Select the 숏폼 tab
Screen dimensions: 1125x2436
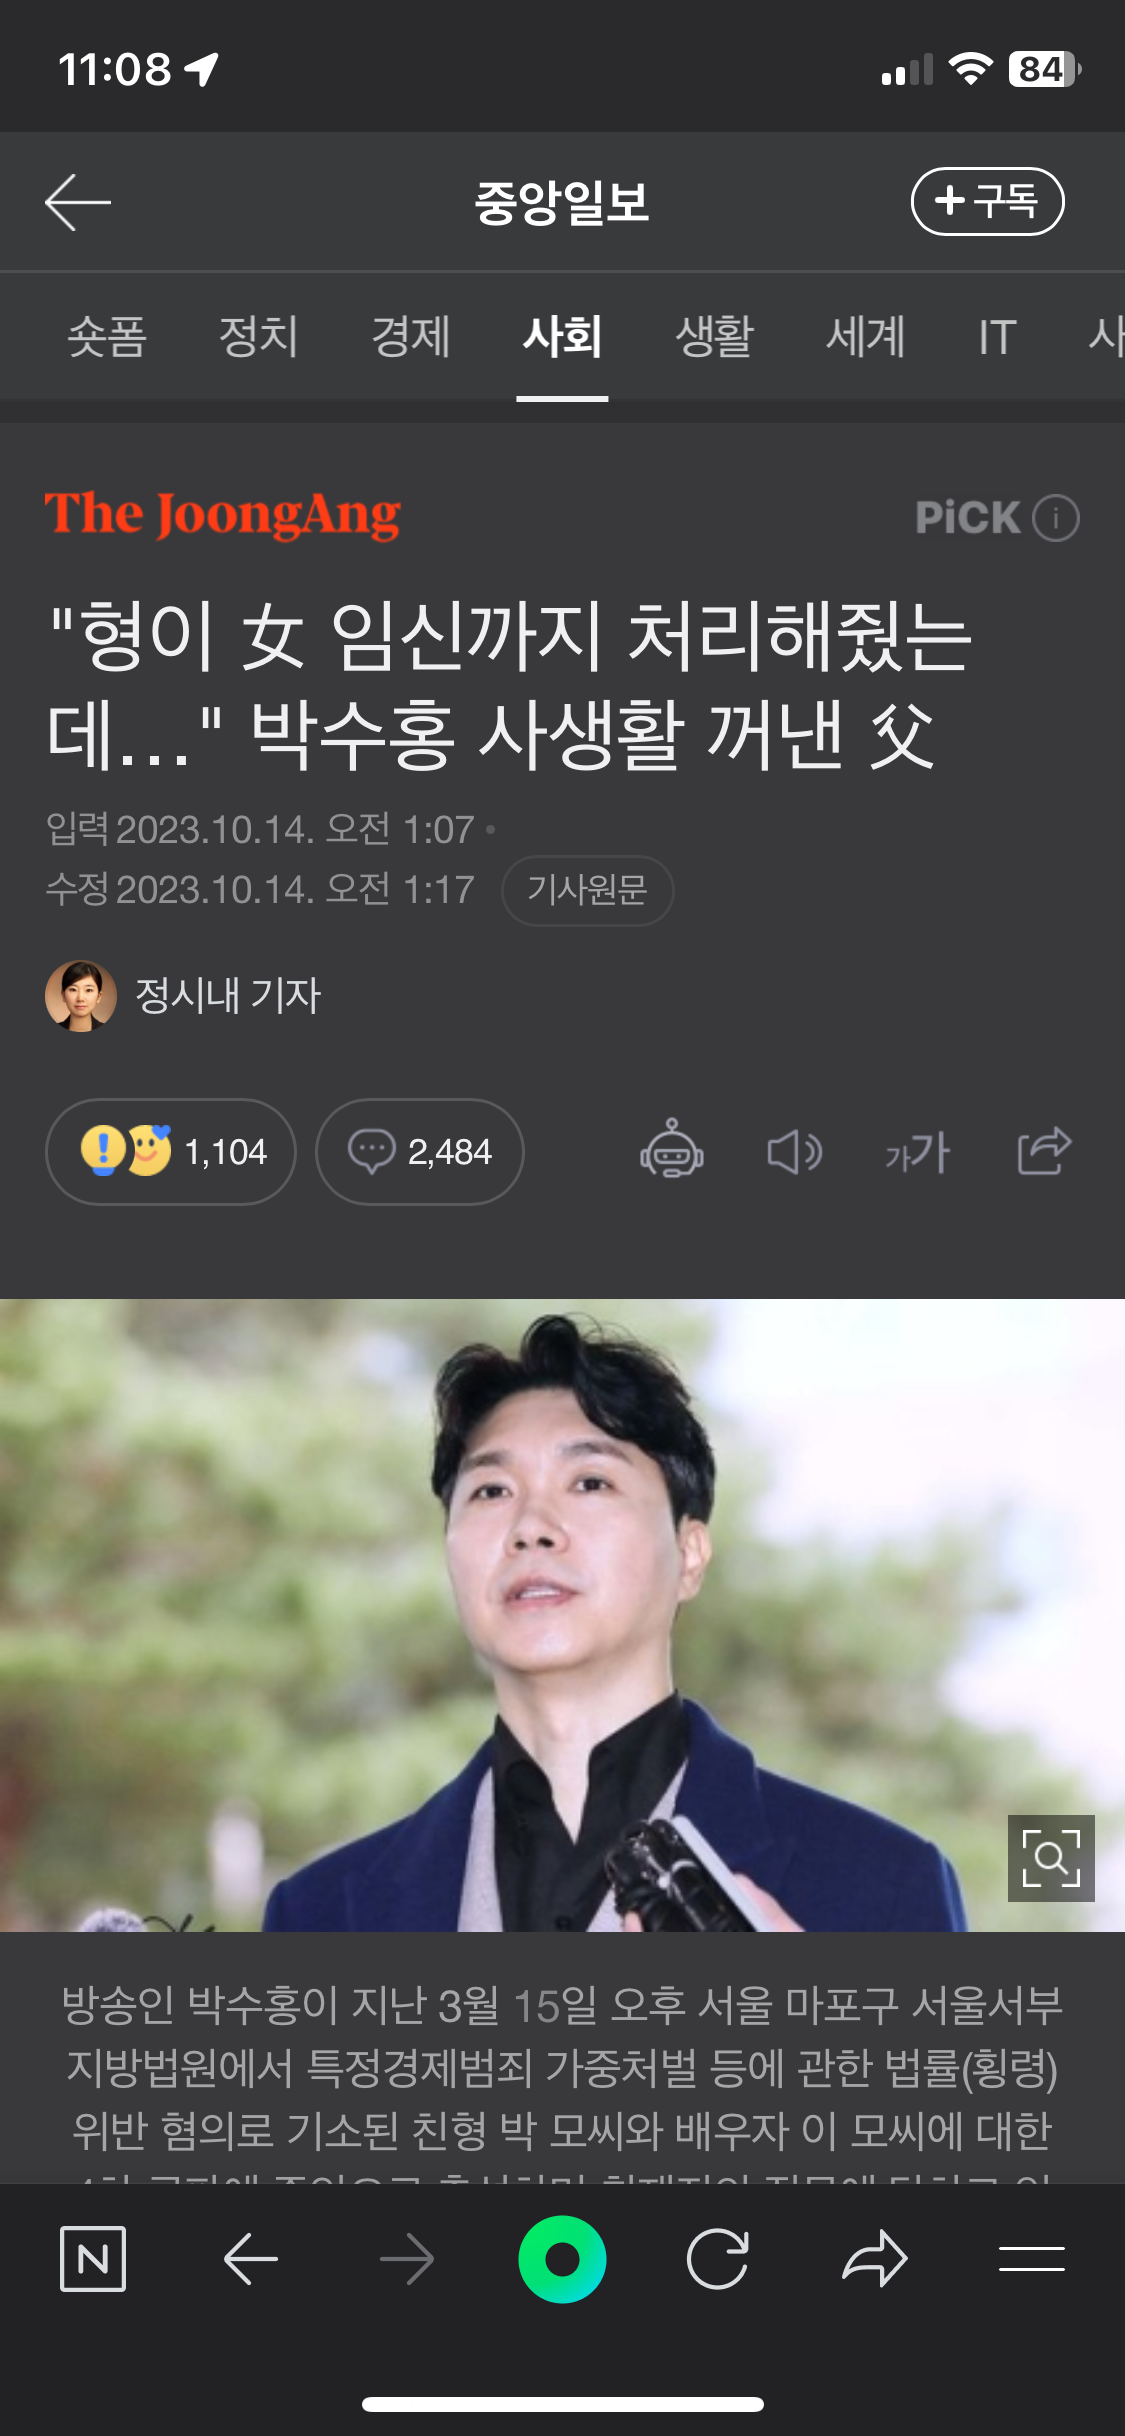pyautogui.click(x=107, y=336)
